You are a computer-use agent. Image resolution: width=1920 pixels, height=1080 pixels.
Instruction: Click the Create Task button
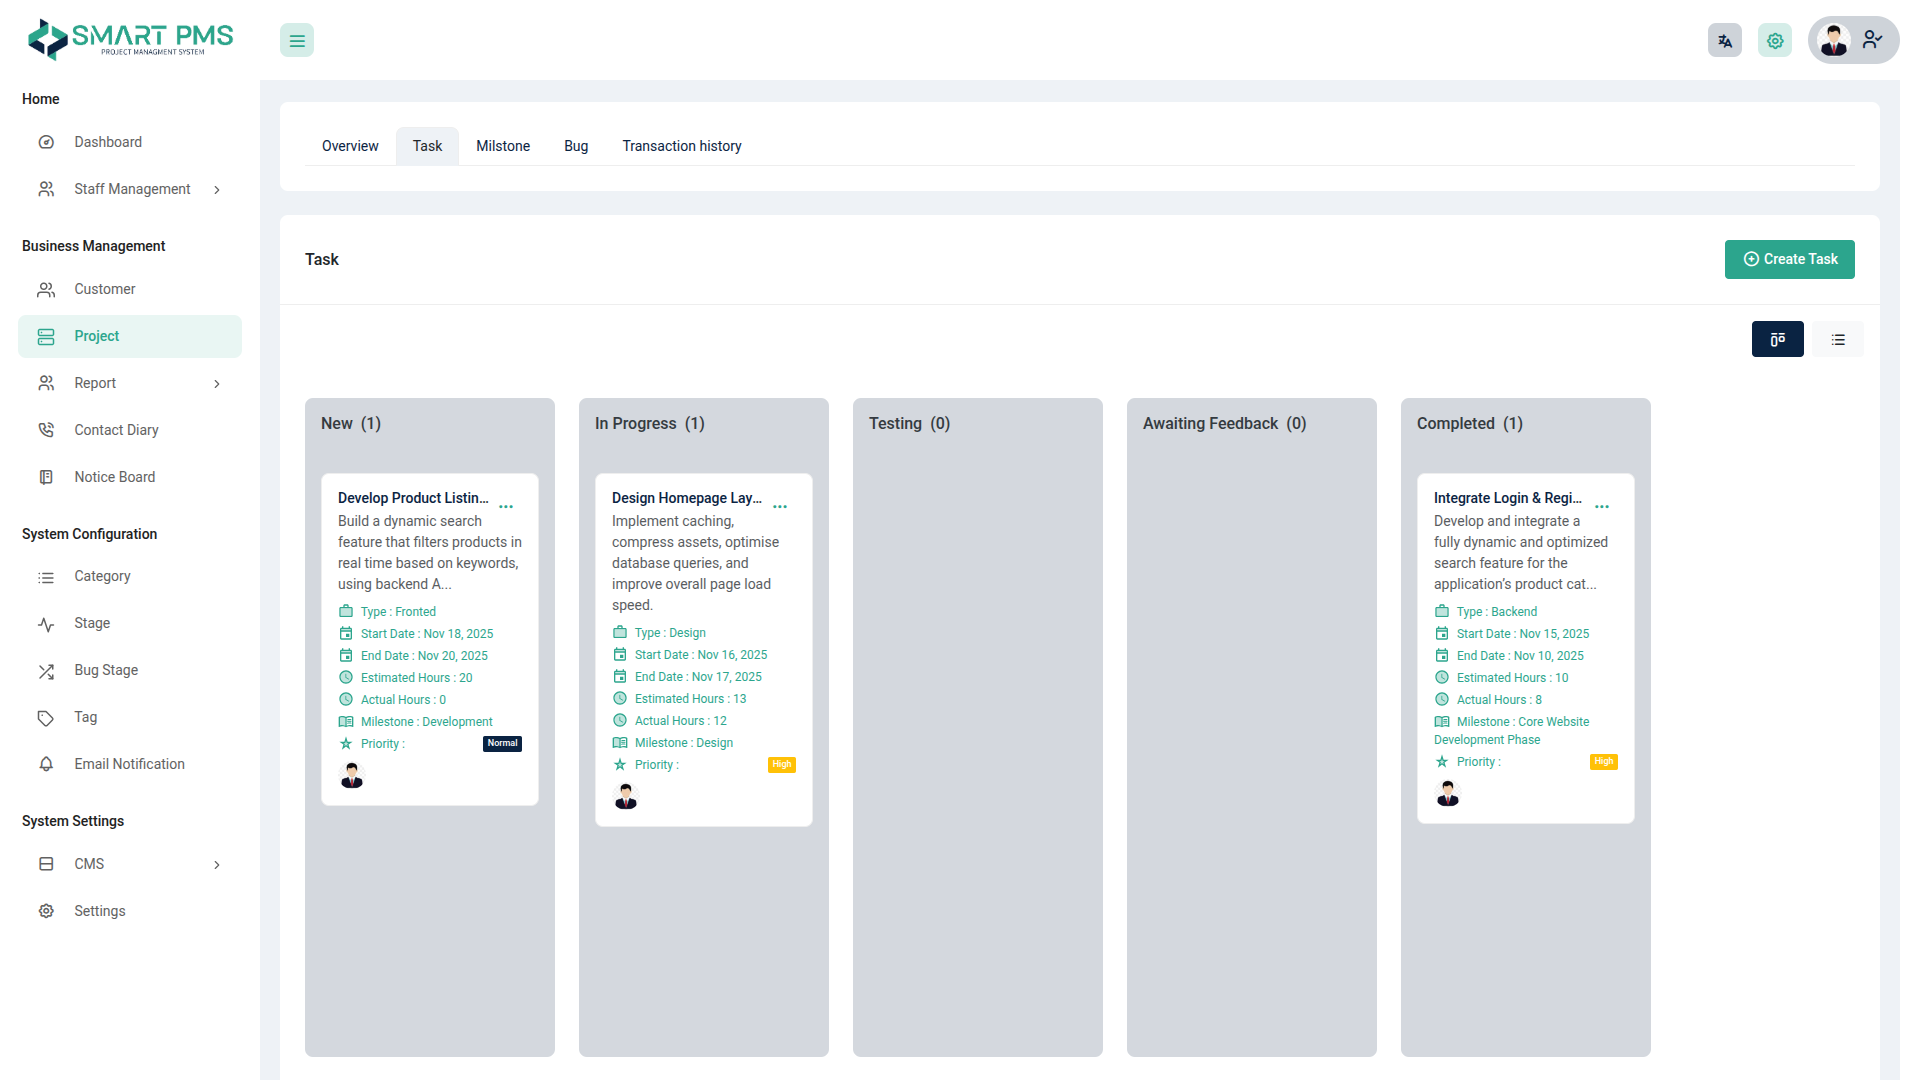pos(1789,259)
